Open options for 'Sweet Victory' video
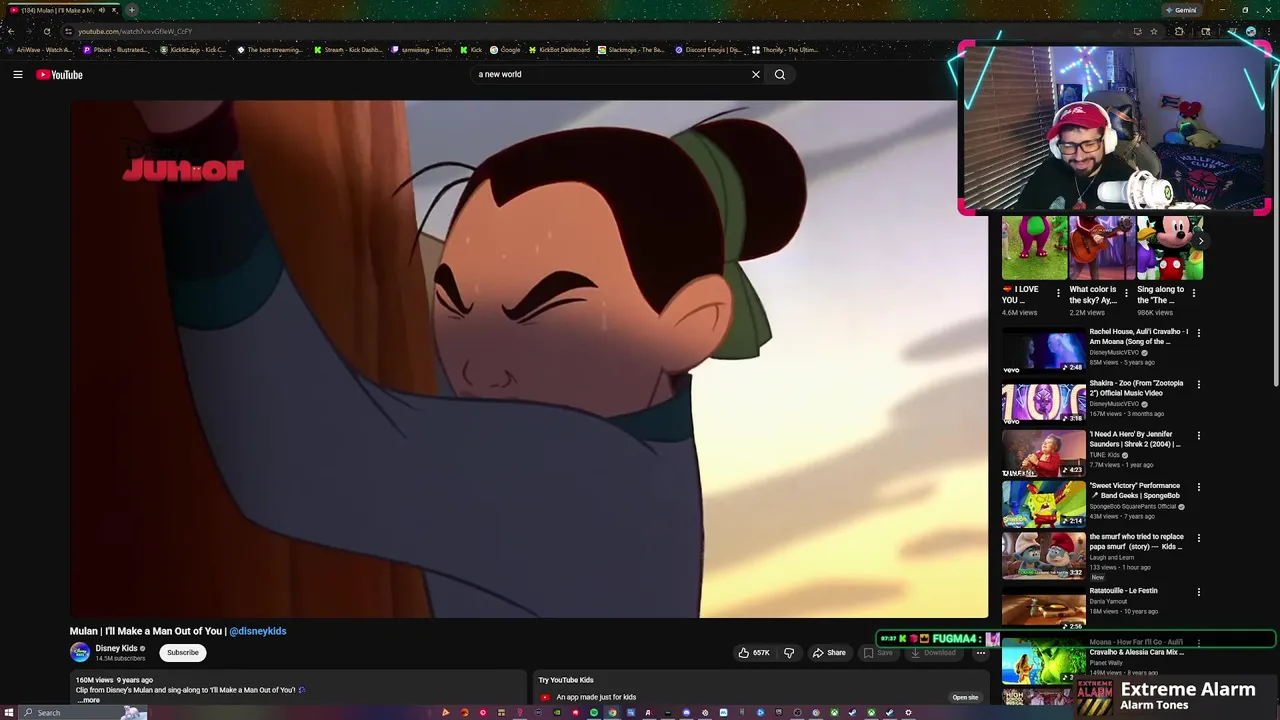Viewport: 1280px width, 720px height. [x=1199, y=487]
